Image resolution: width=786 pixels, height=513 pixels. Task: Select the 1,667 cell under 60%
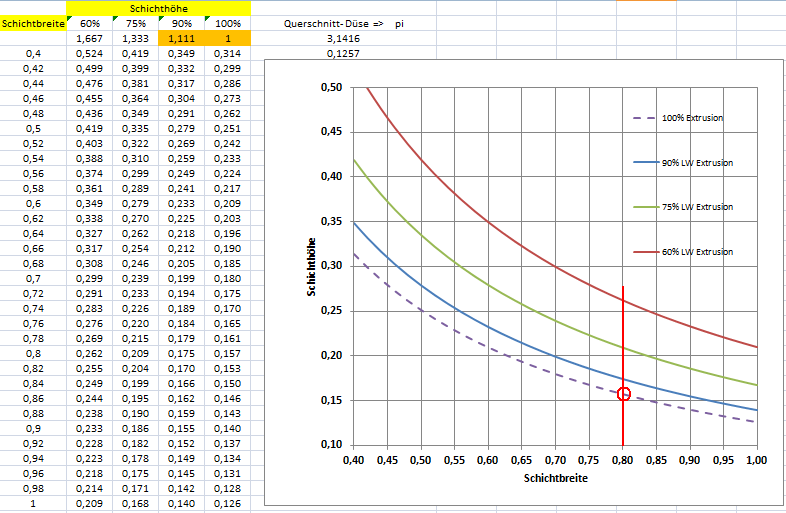pos(89,38)
